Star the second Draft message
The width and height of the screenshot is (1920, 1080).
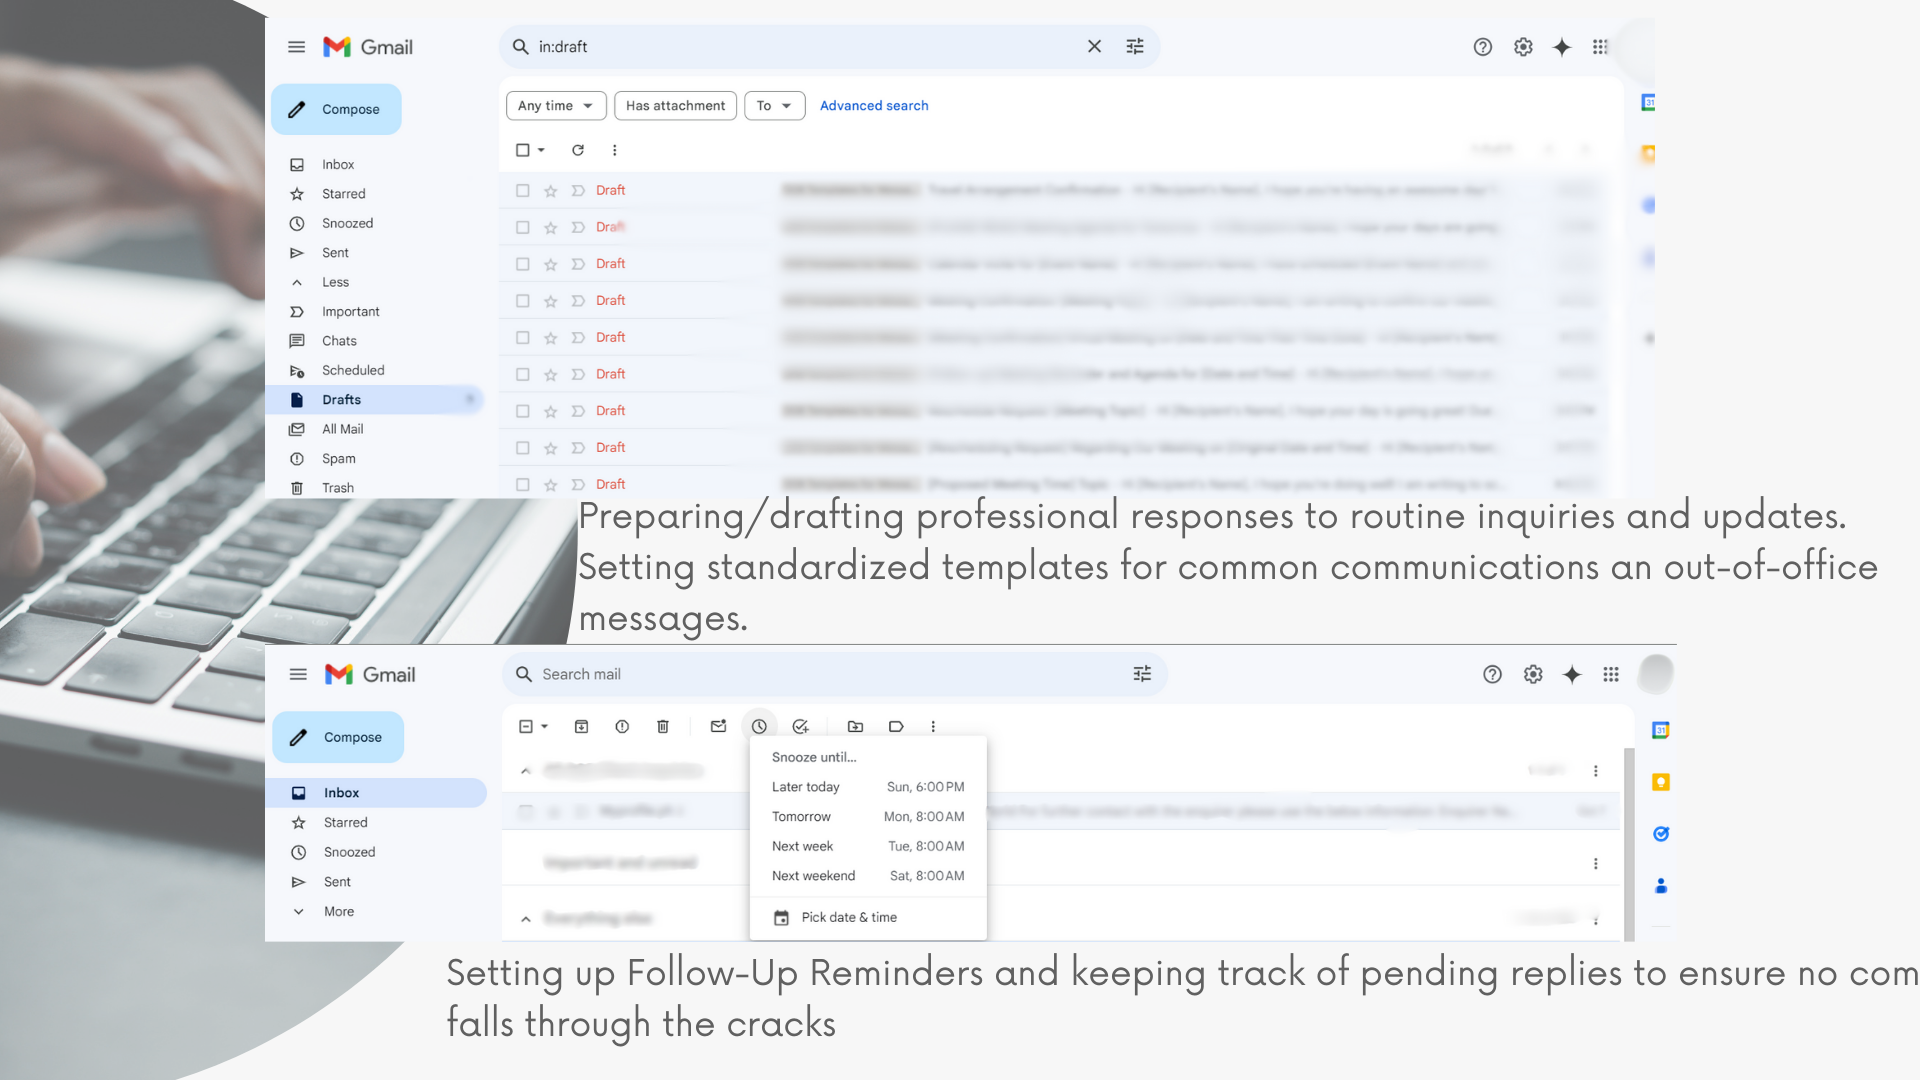pyautogui.click(x=550, y=228)
